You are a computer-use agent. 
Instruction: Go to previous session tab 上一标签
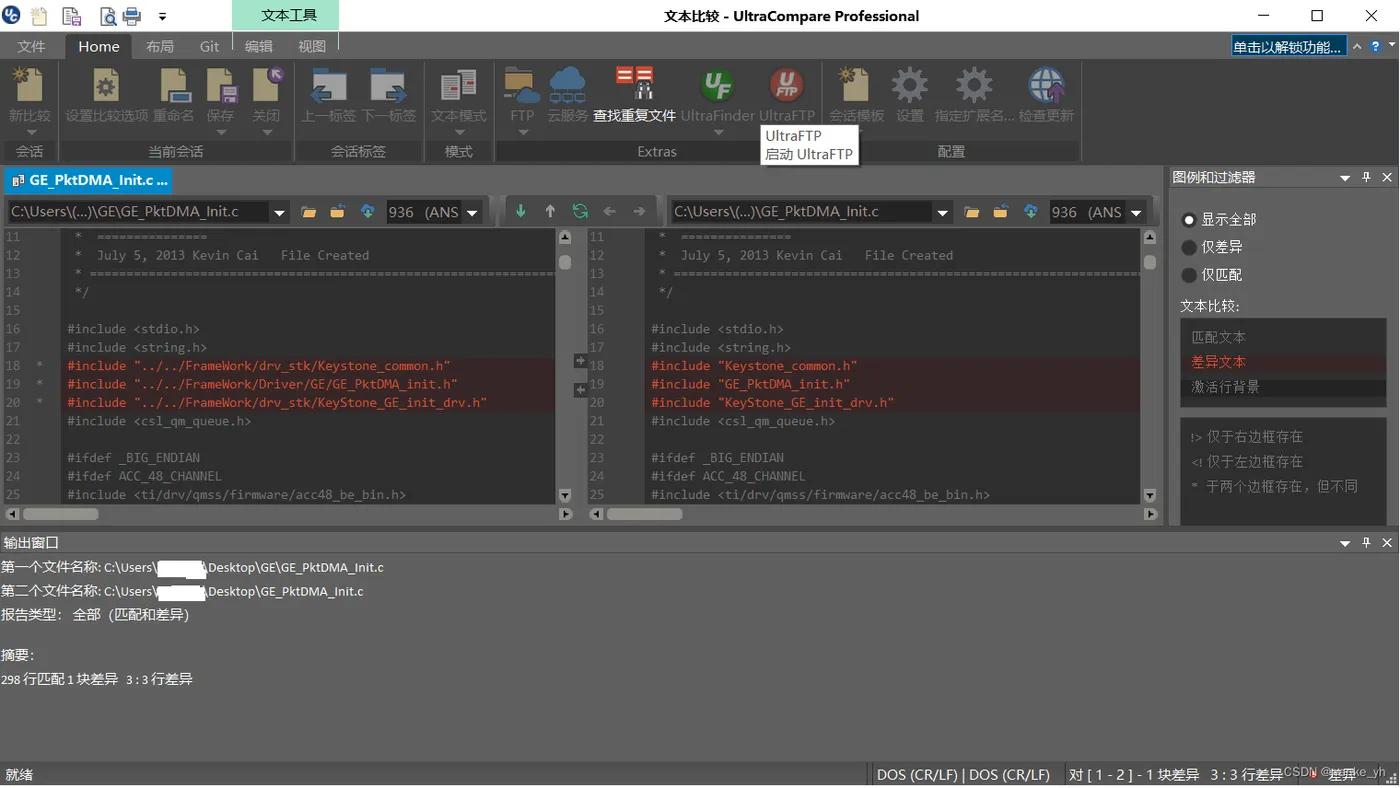click(x=329, y=95)
